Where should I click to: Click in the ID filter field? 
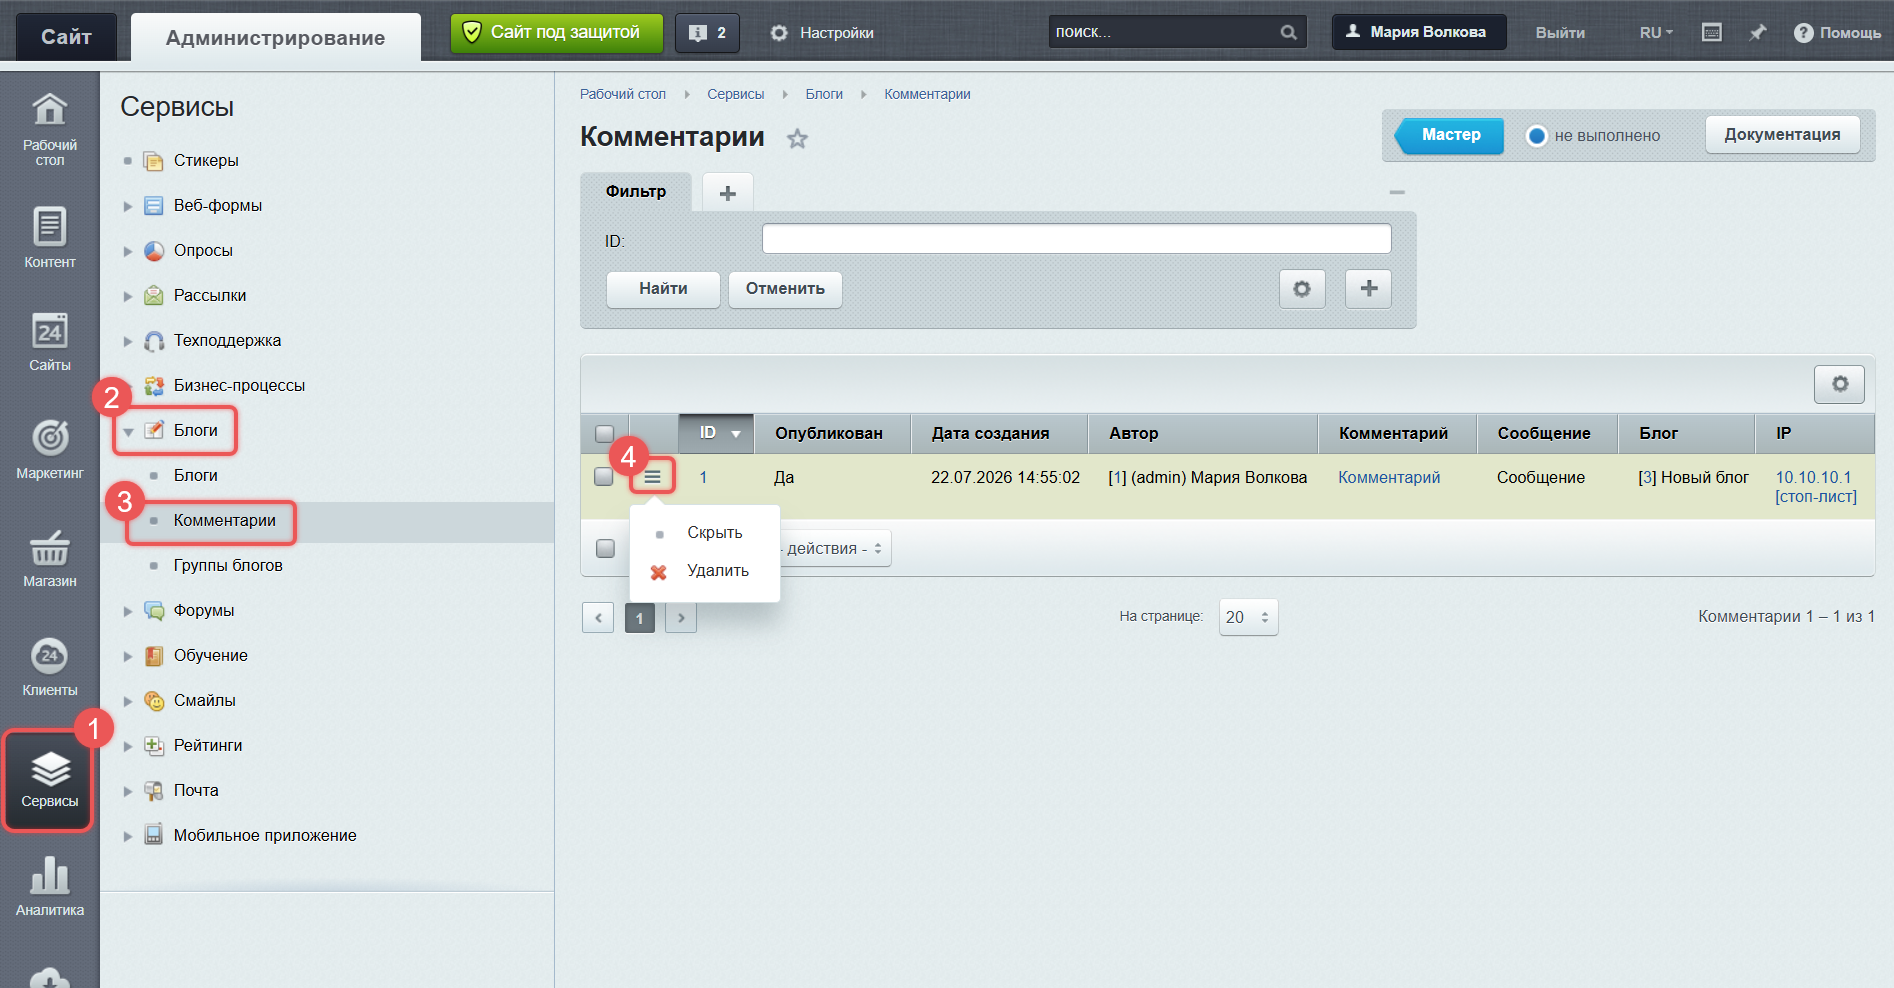1076,239
